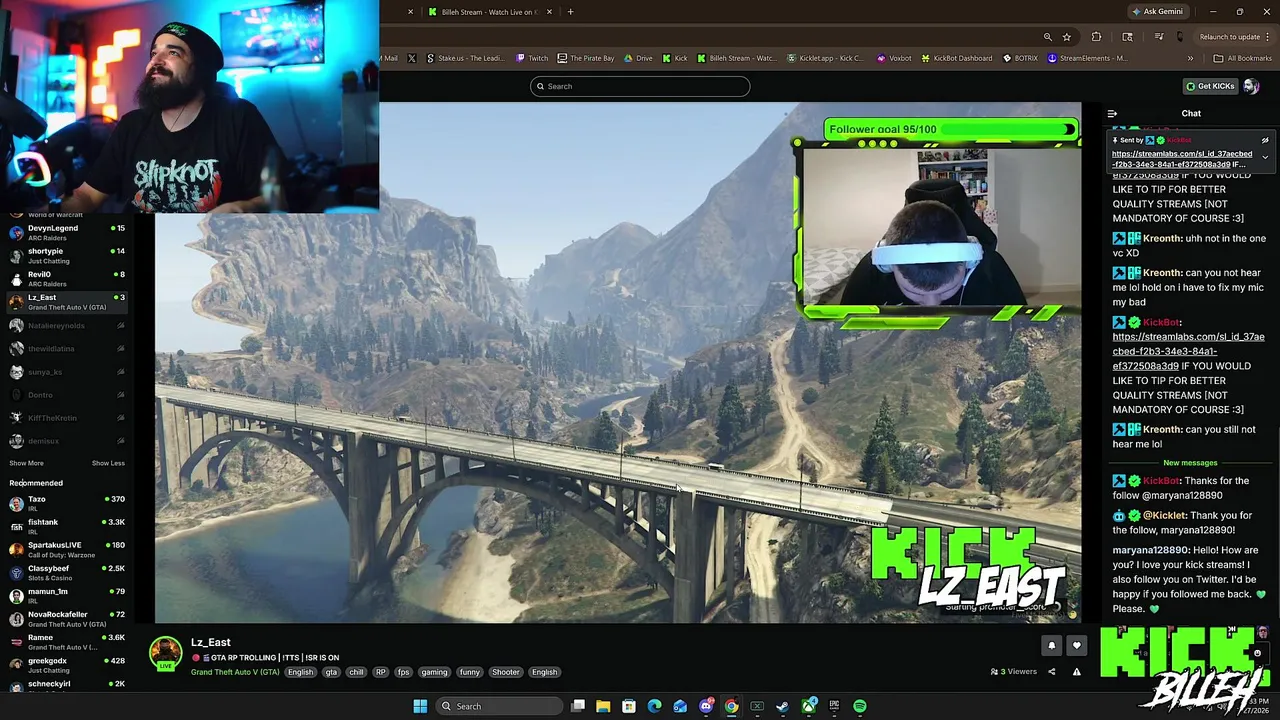Open Stake.us bookmark
This screenshot has height=720, width=1280.
465,58
